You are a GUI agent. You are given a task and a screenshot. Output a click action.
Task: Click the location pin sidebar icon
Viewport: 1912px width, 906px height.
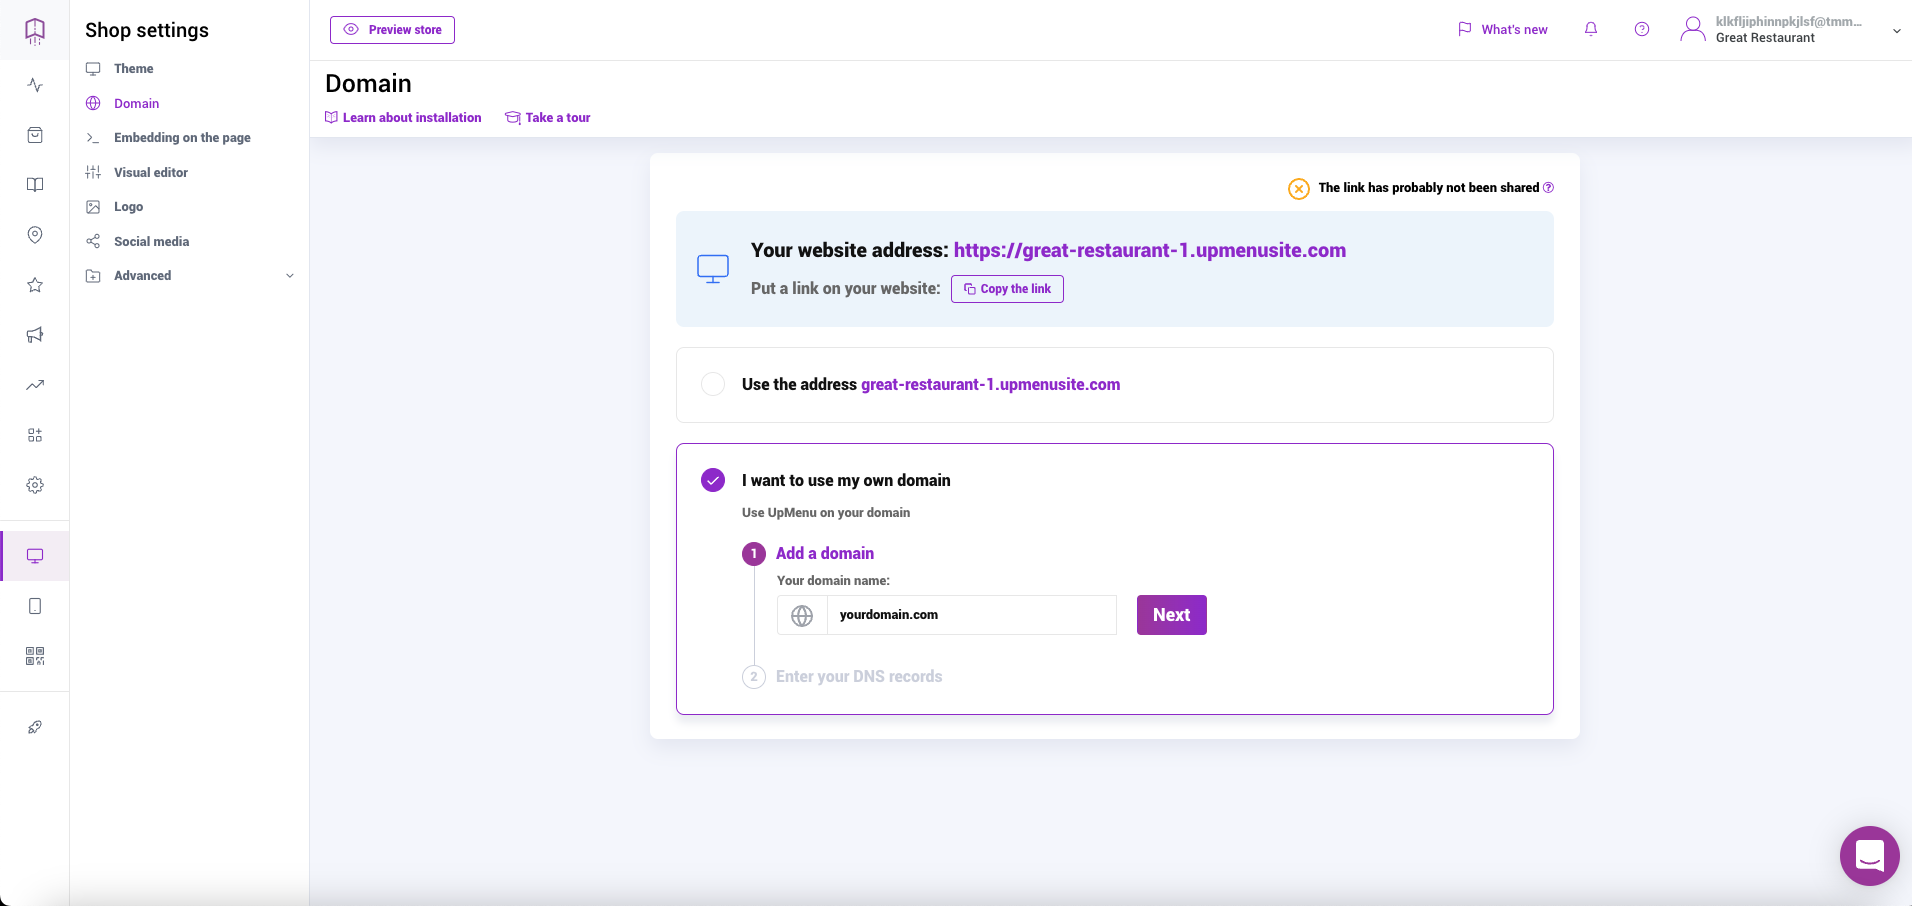point(35,235)
